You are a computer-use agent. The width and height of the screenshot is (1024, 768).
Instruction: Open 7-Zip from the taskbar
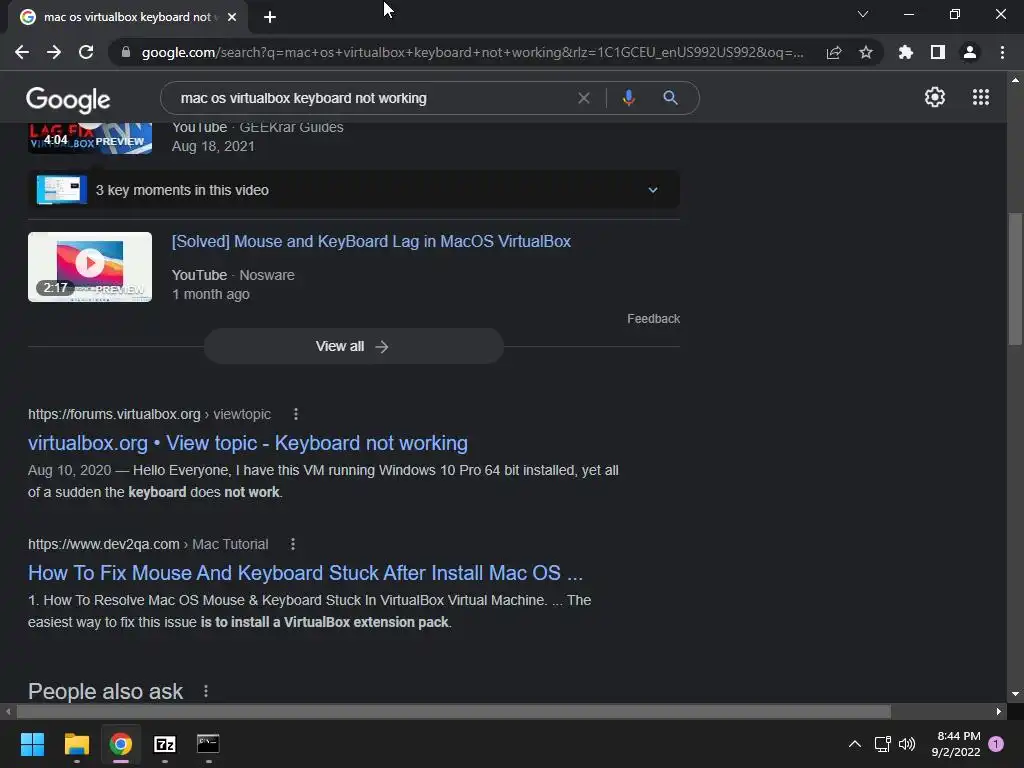point(165,744)
